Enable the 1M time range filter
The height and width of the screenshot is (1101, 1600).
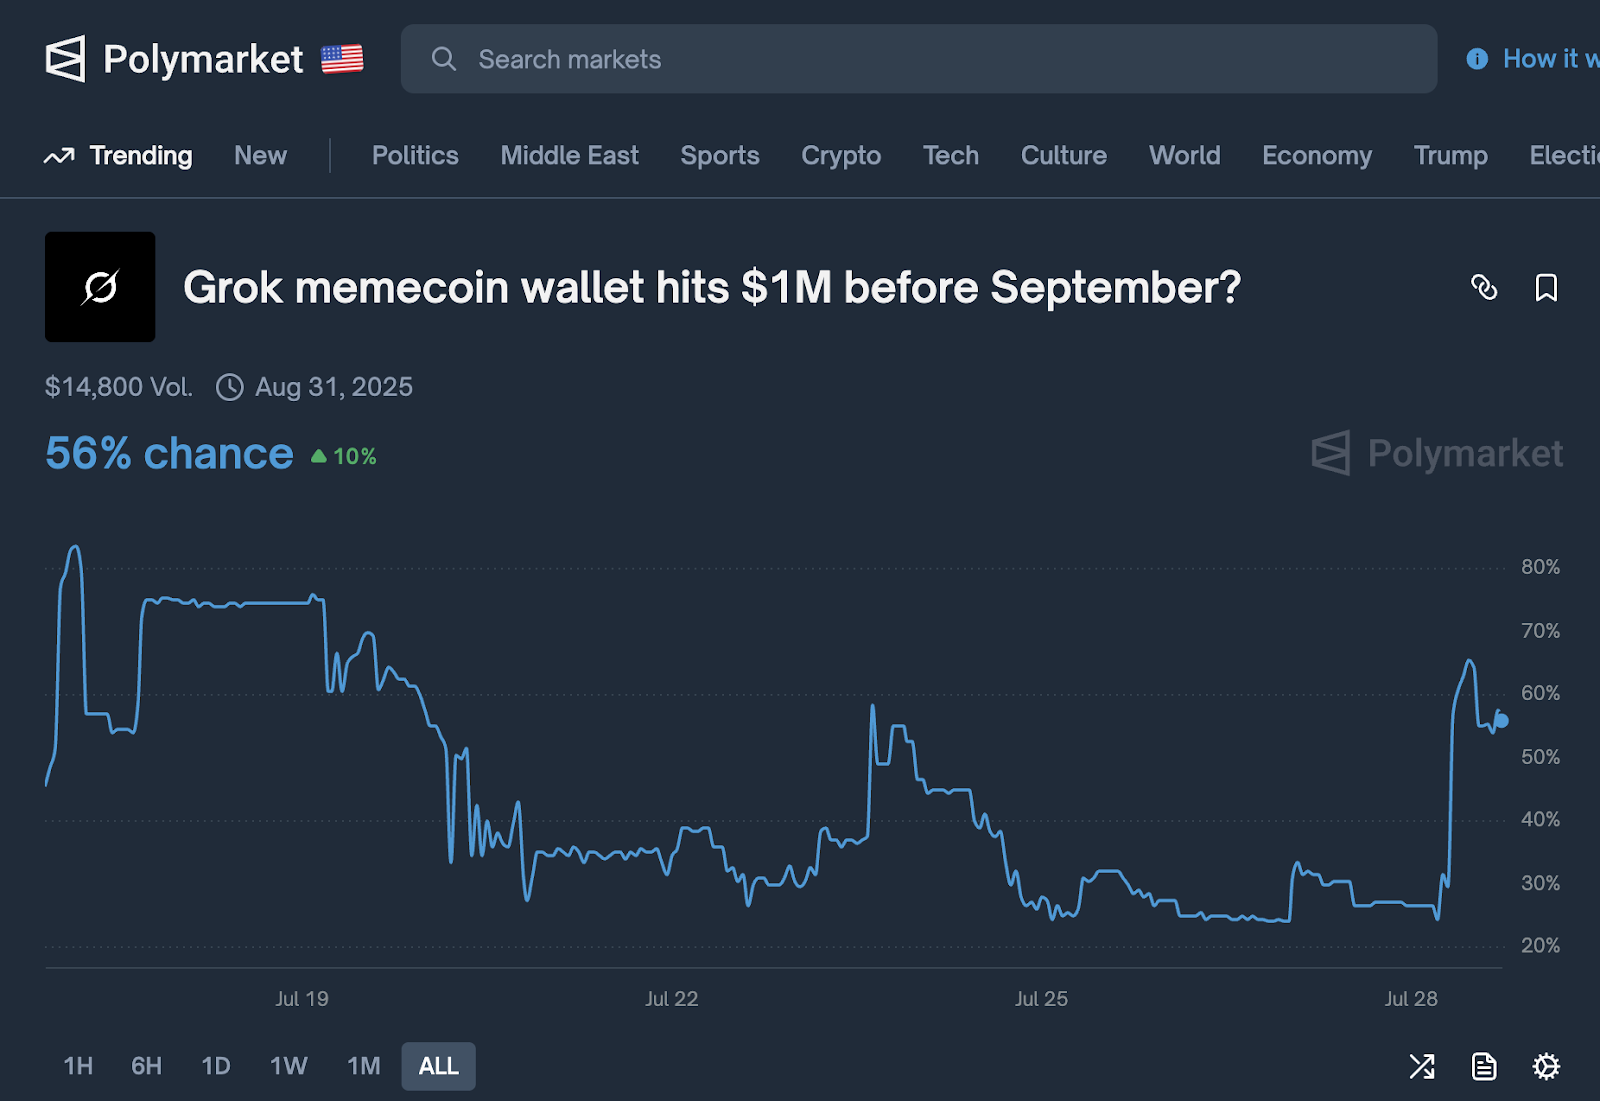pos(363,1066)
